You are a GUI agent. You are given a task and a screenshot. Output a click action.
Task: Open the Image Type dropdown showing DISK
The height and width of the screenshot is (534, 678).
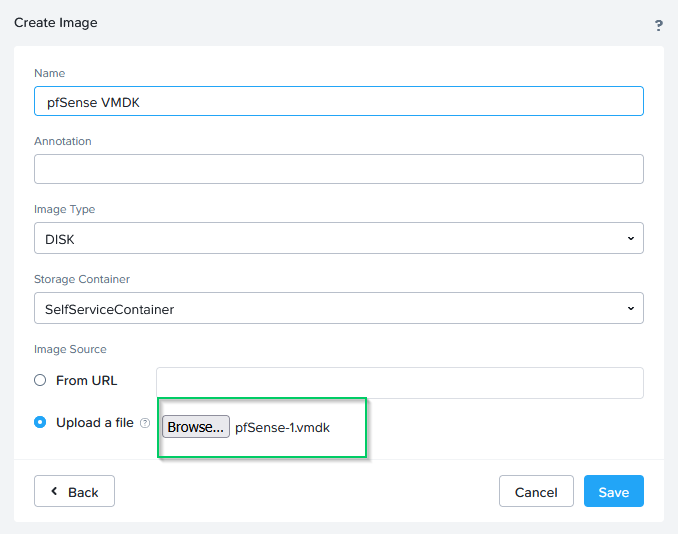point(338,238)
